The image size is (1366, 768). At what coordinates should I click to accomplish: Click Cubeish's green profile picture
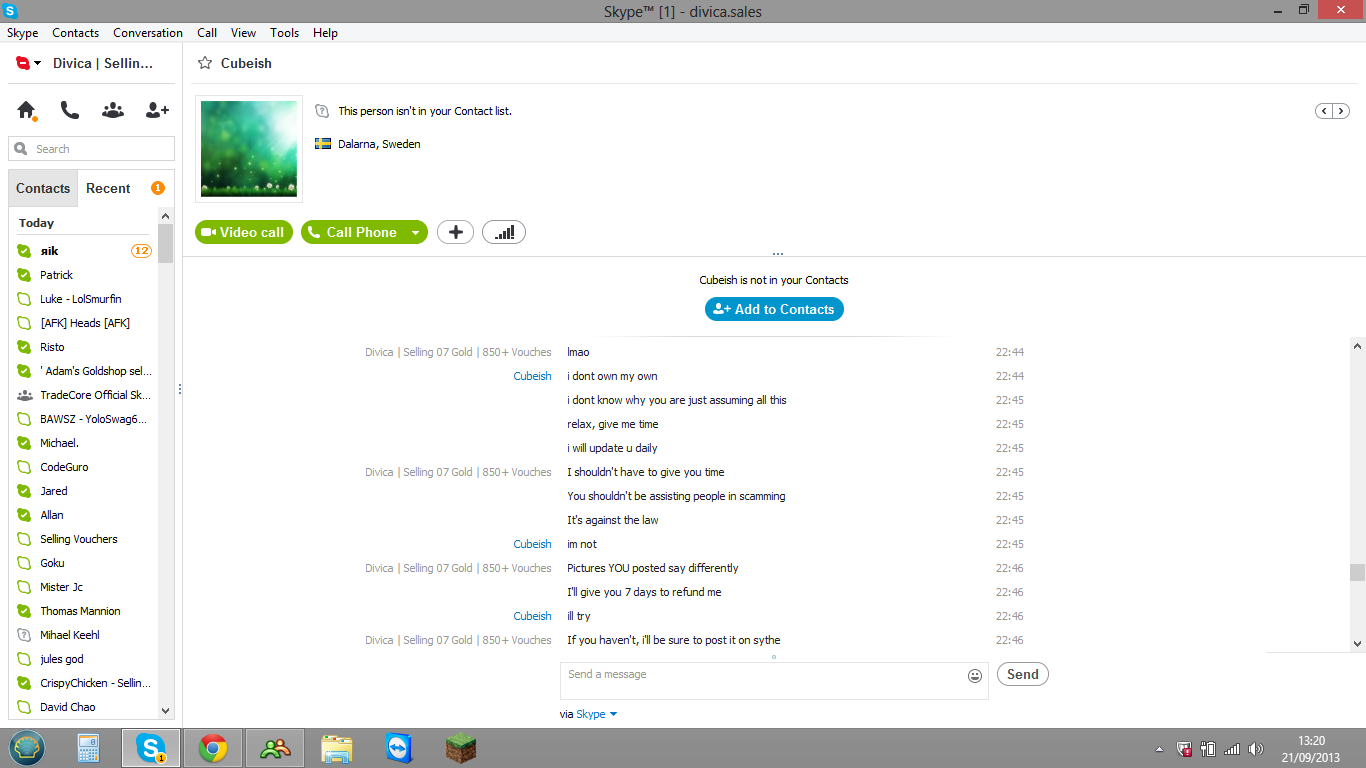click(249, 149)
